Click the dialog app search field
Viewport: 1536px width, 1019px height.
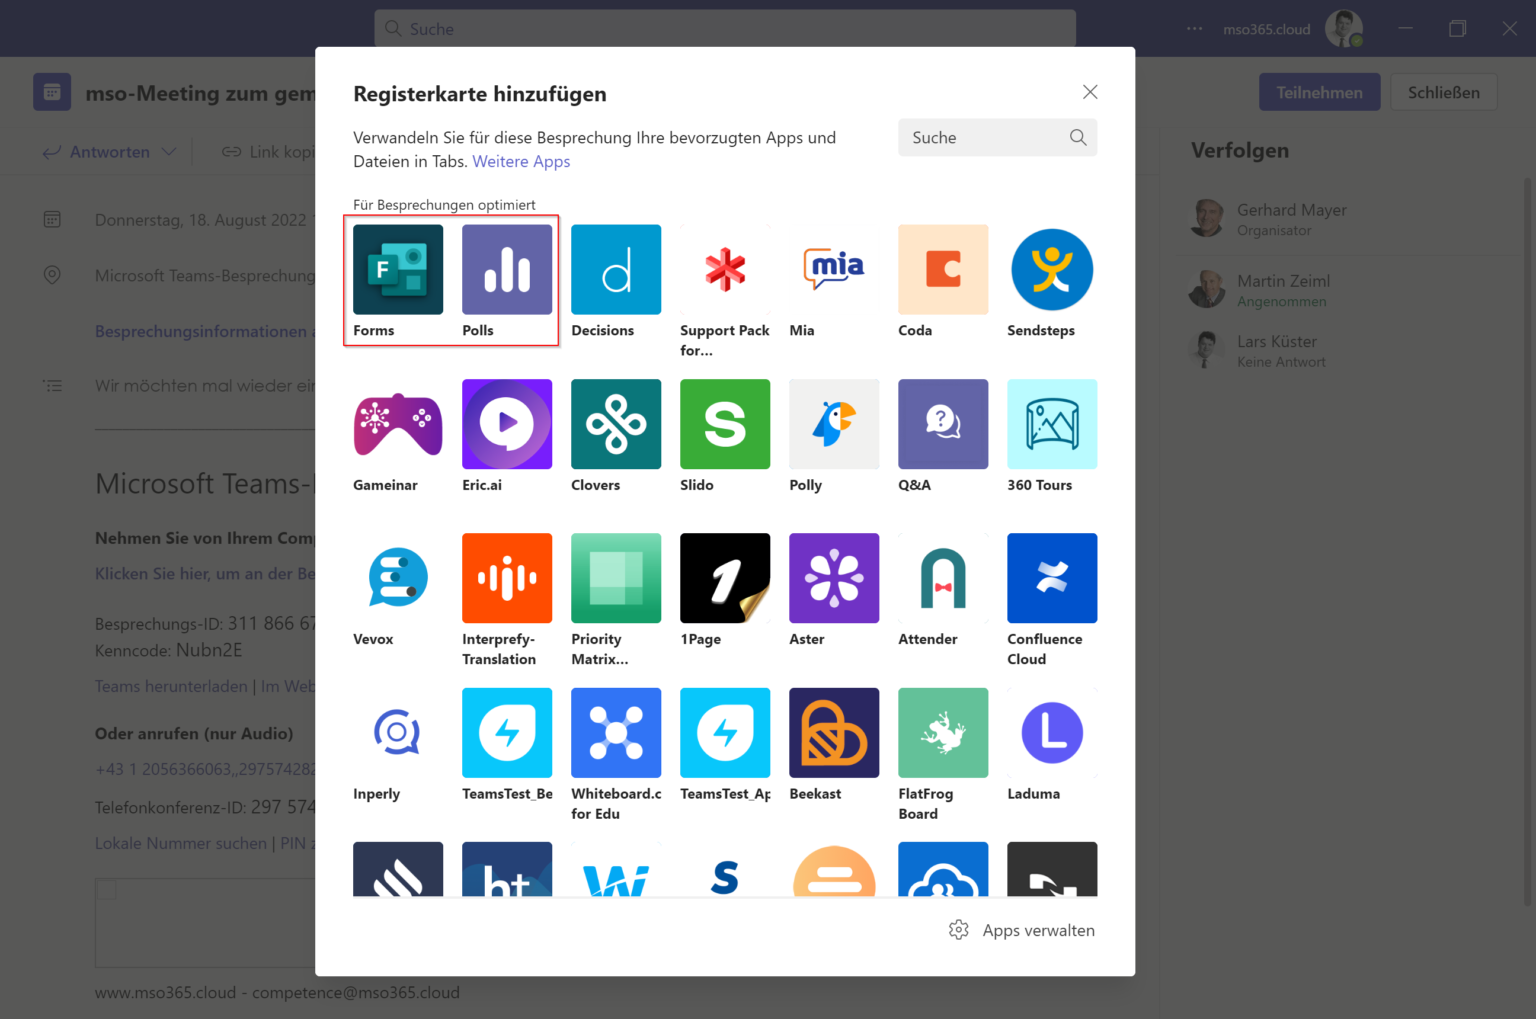996,138
